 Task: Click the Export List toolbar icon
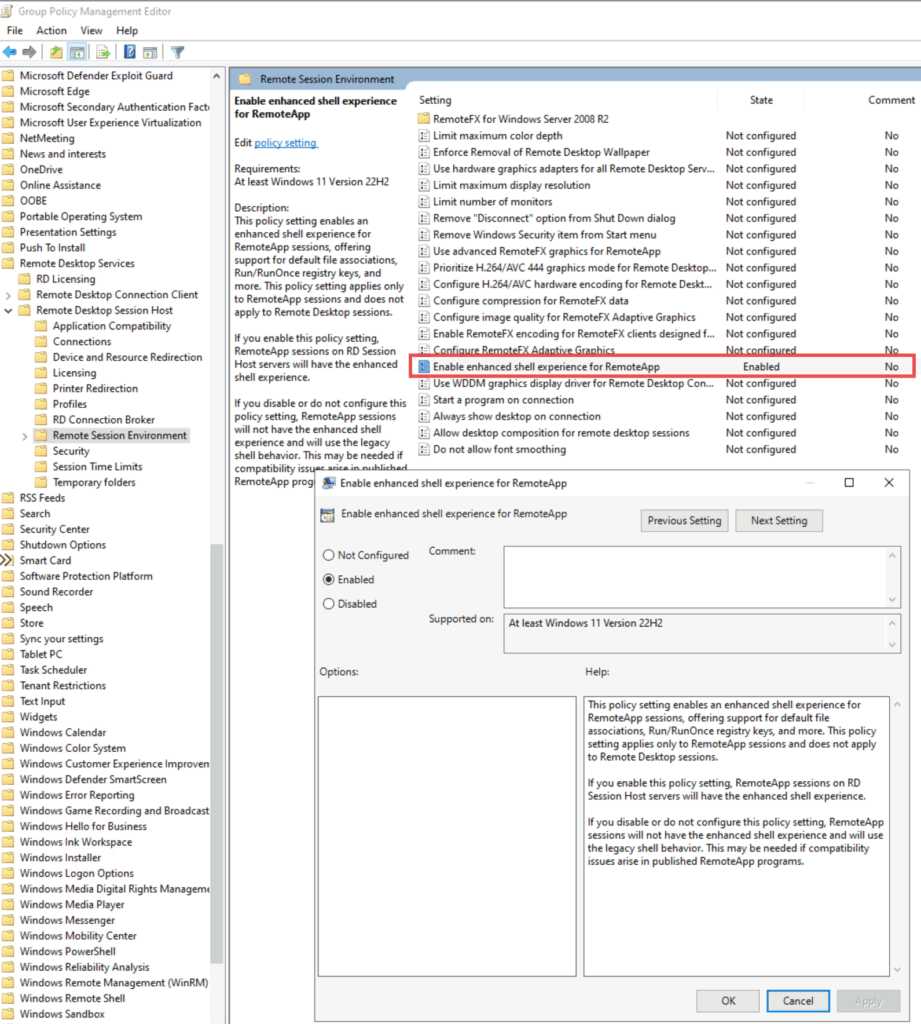102,52
